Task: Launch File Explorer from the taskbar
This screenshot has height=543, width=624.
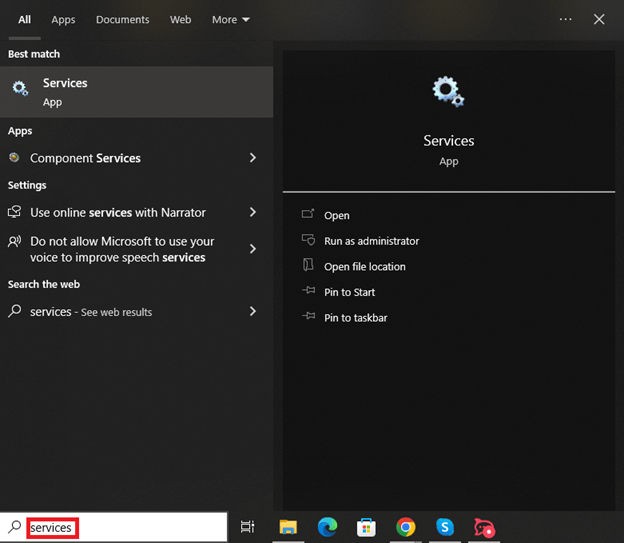Action: [288, 527]
